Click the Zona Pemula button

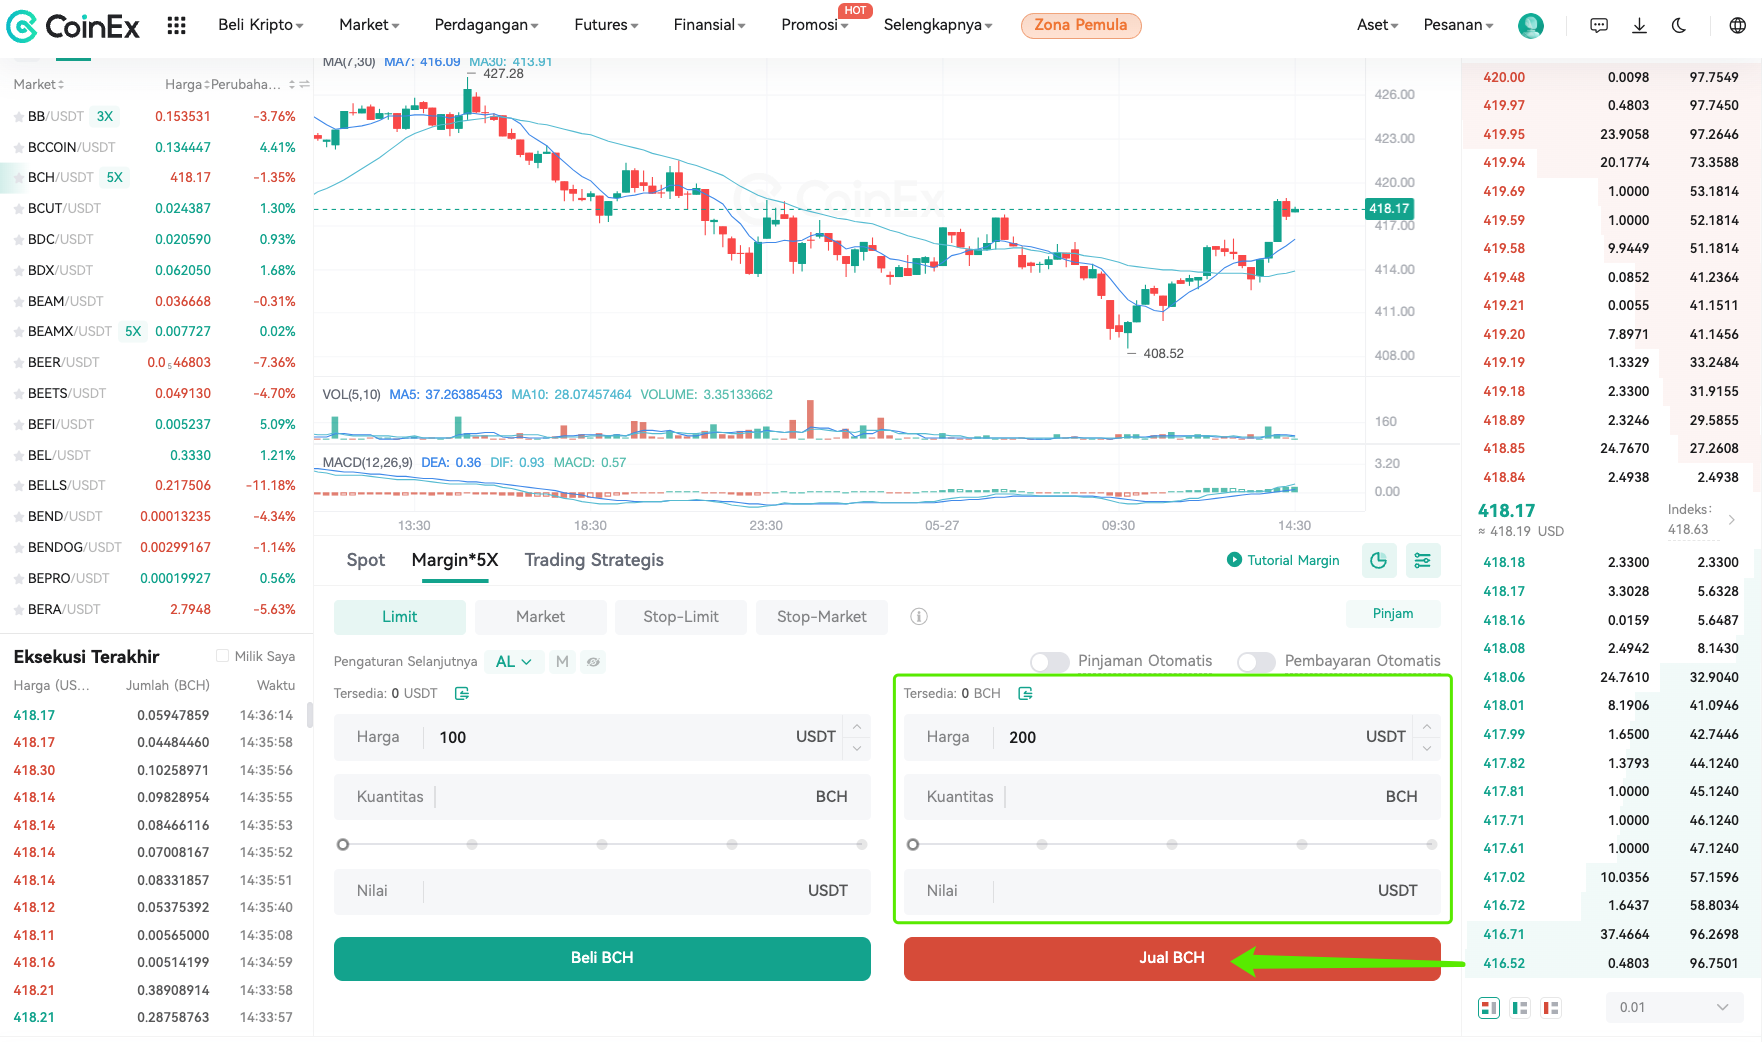point(1081,25)
